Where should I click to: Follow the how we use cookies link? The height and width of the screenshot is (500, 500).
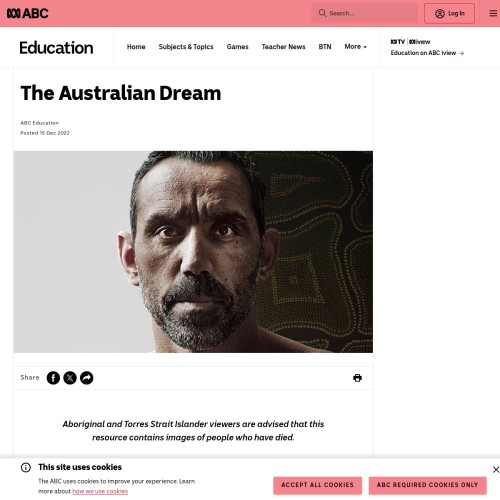pos(100,491)
